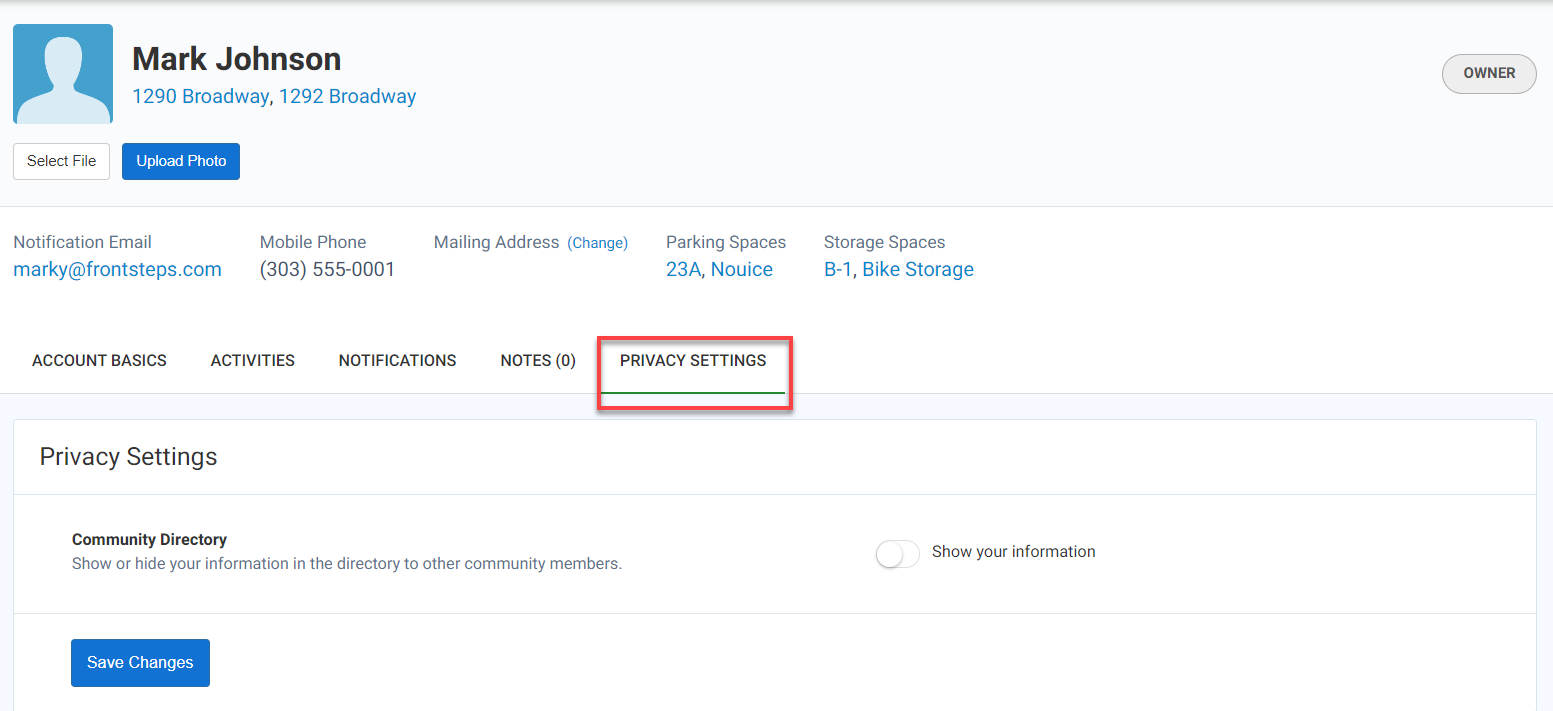Viewport: 1553px width, 711px height.
Task: Select the Notifications tab
Action: (x=397, y=360)
